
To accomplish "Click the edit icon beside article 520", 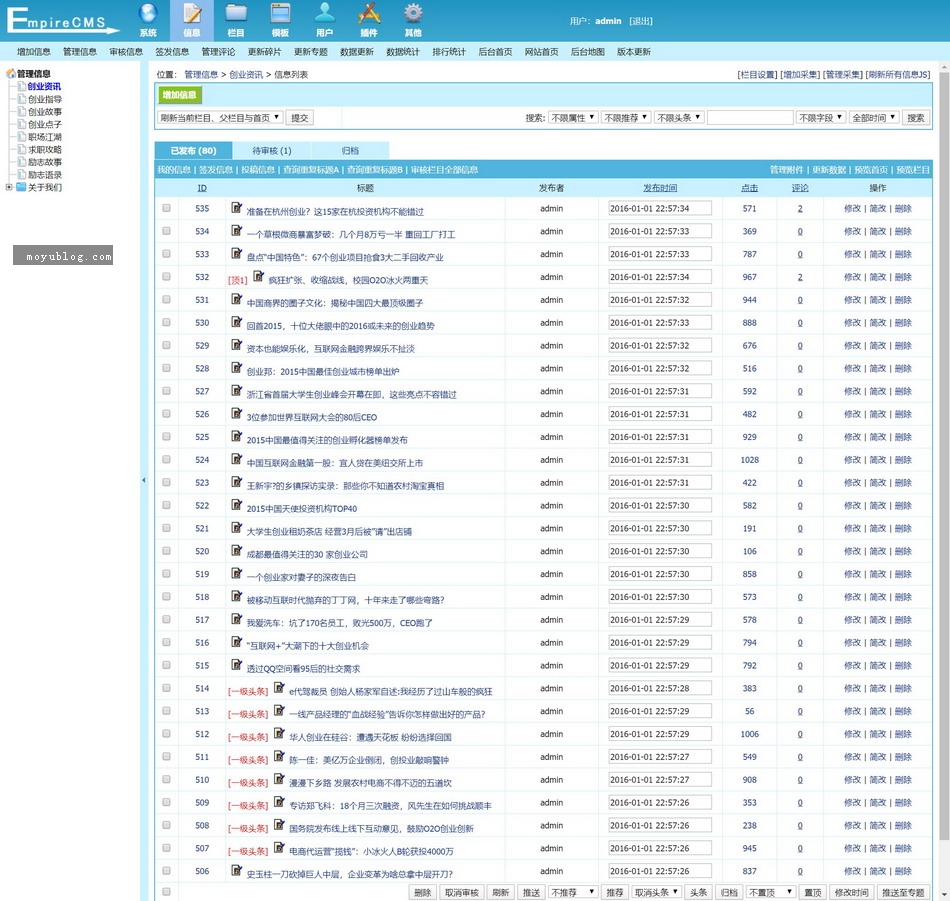I will point(237,551).
